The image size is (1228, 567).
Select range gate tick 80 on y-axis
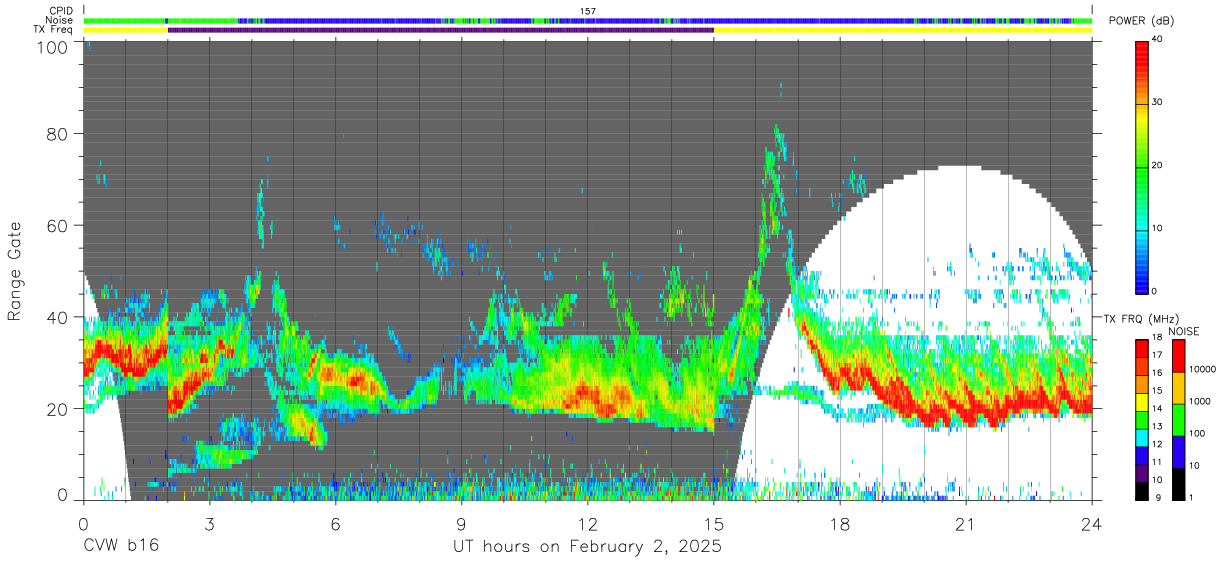57,133
